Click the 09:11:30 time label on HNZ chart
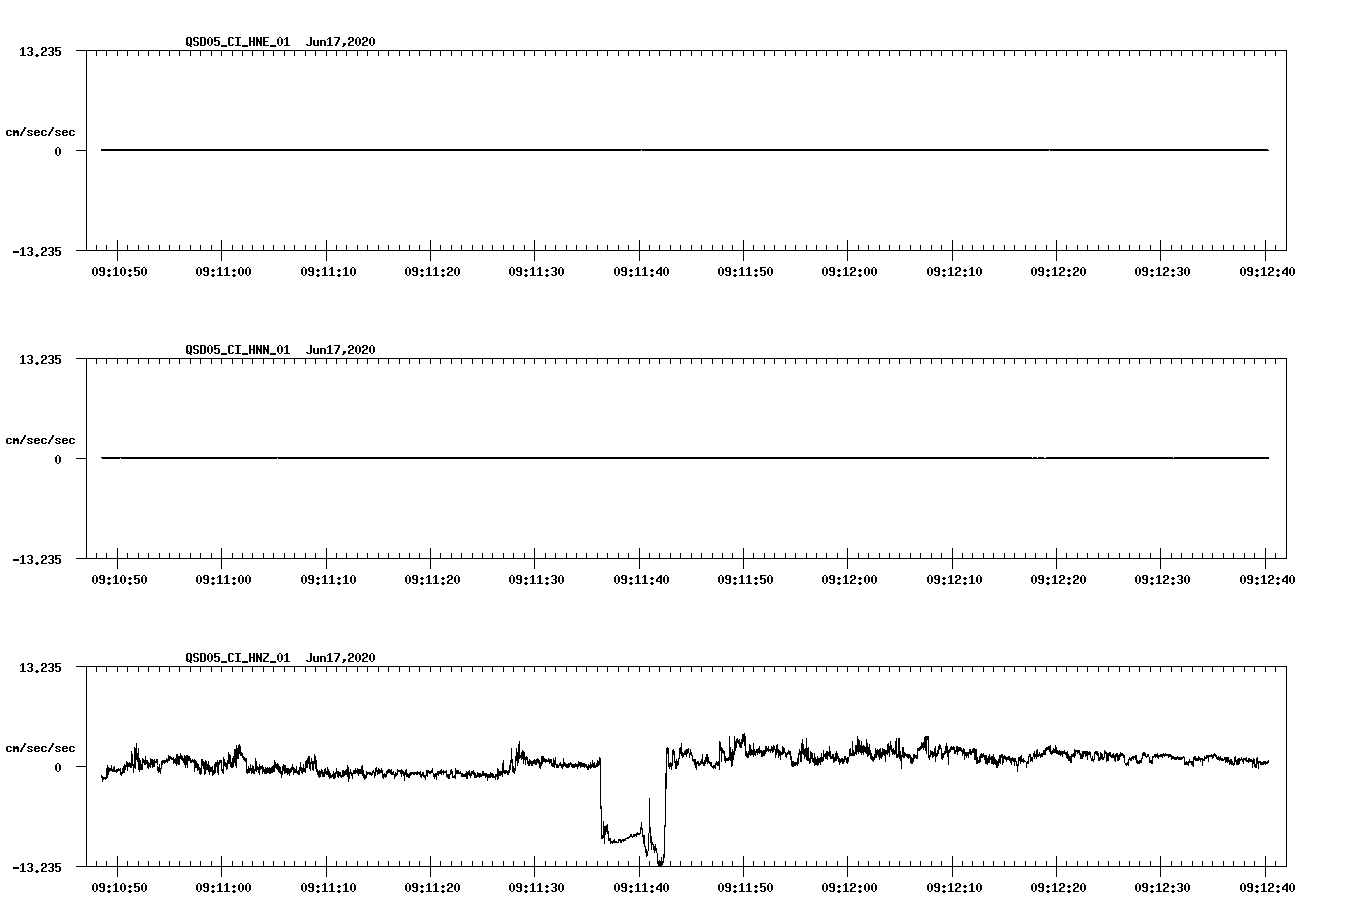Screen dimensions: 1358x924 click(x=536, y=887)
